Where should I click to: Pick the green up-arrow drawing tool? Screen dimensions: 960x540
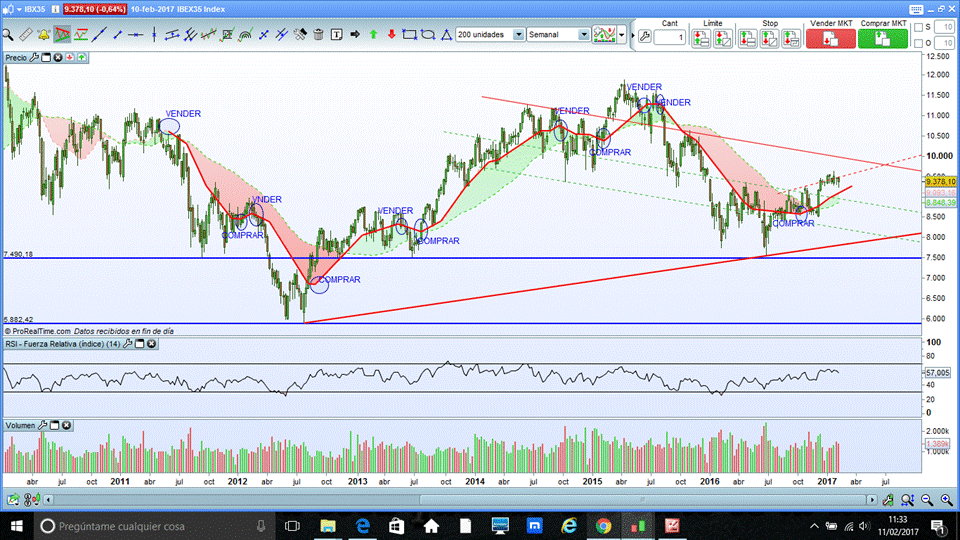point(372,34)
